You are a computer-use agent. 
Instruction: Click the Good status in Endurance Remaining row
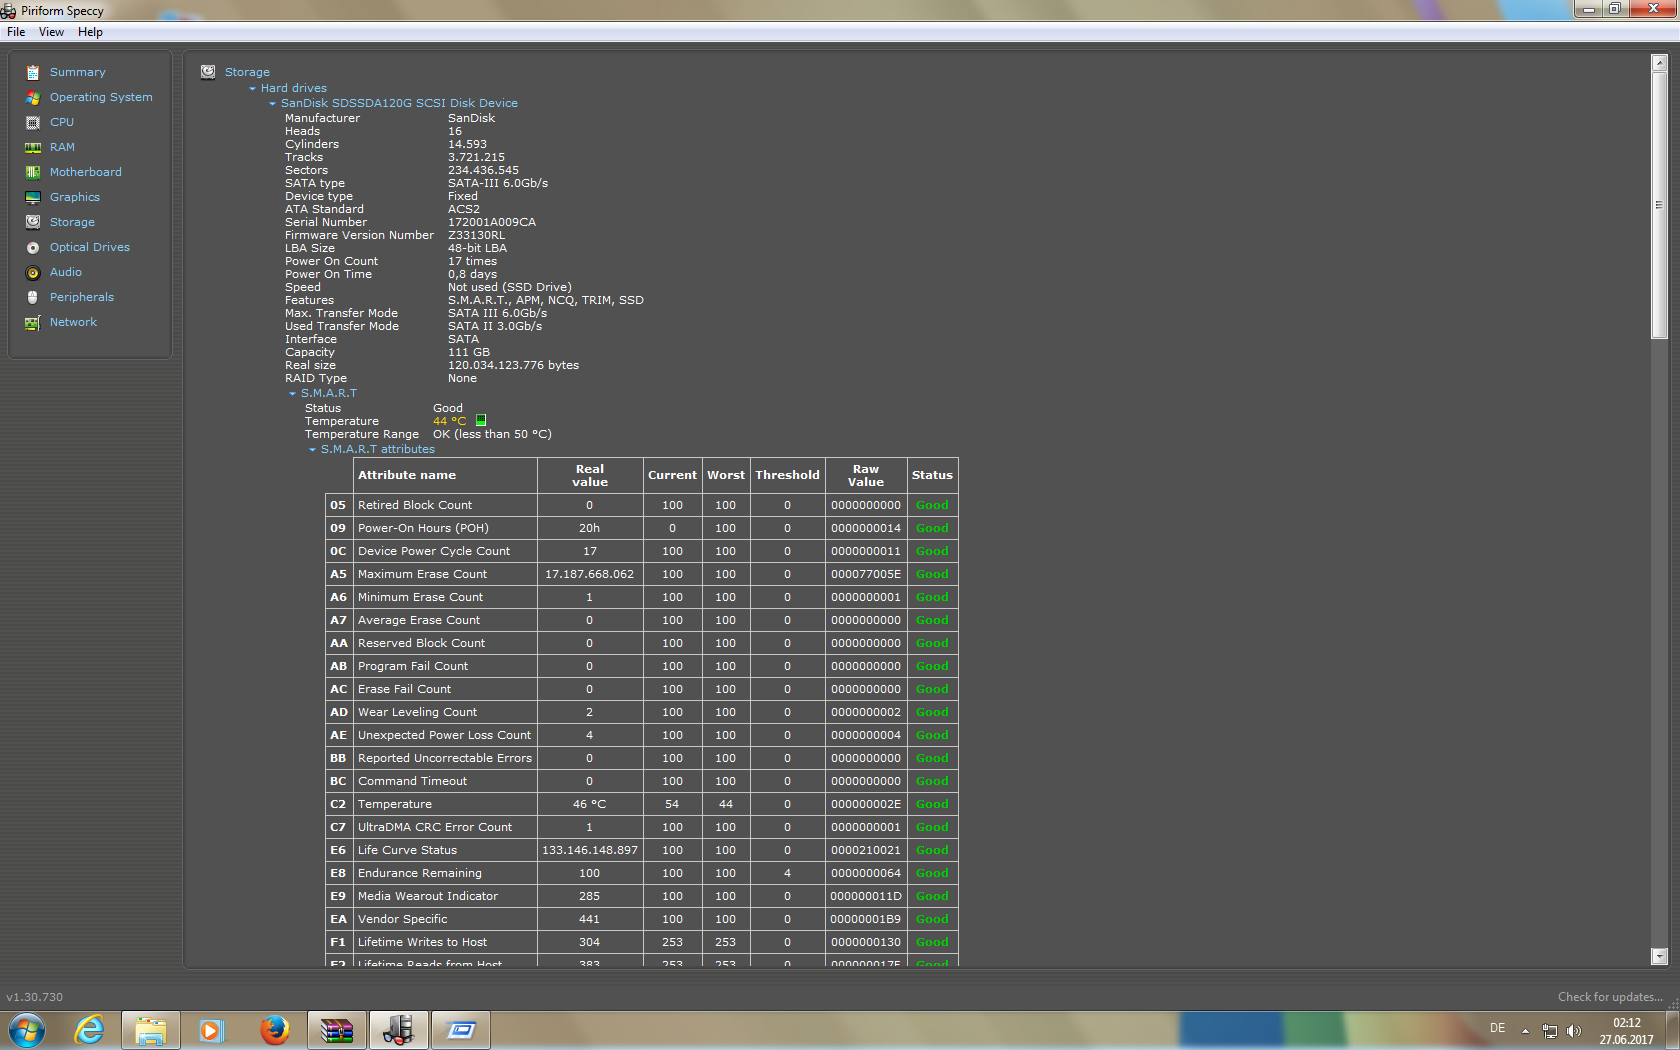(x=932, y=873)
